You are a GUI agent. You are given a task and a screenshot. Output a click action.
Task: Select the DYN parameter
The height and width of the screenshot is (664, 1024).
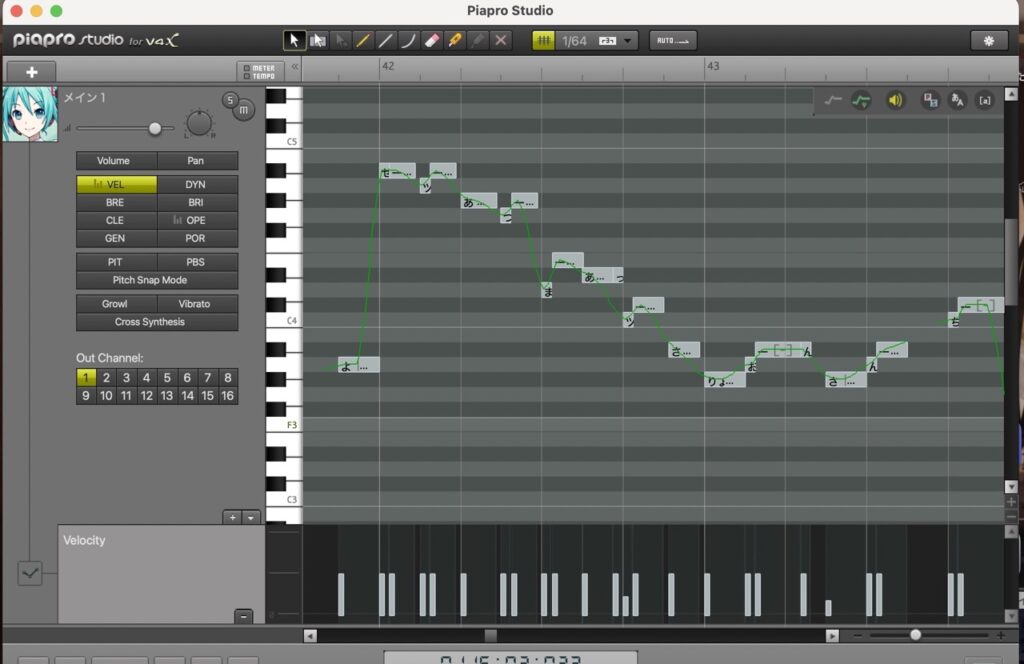pyautogui.click(x=197, y=185)
